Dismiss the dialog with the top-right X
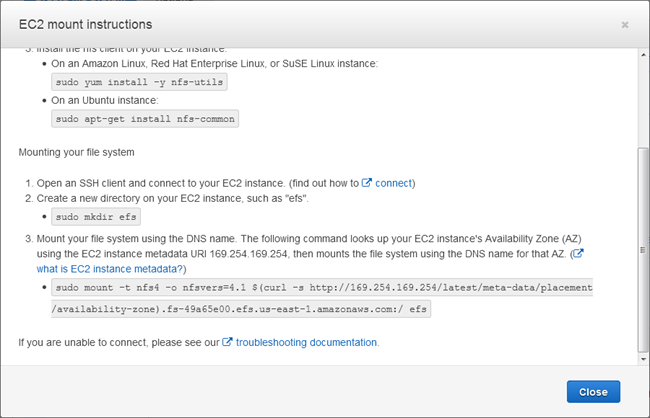Viewport: 650px width, 418px height. coord(625,23)
